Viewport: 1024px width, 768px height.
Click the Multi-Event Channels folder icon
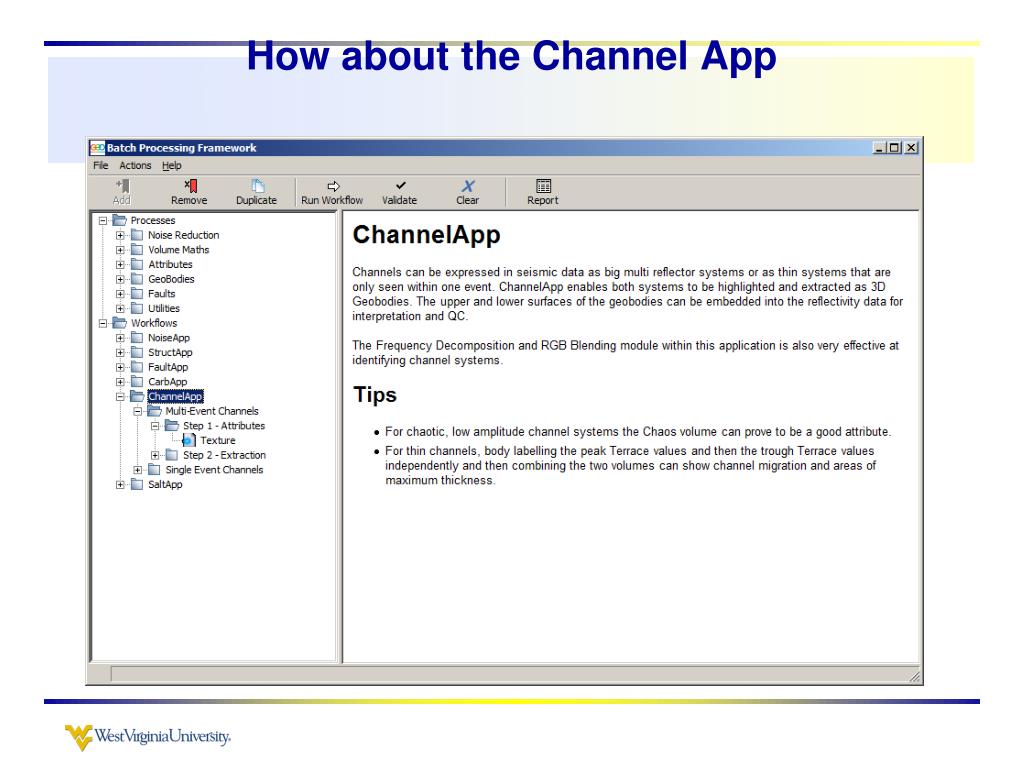pos(155,411)
